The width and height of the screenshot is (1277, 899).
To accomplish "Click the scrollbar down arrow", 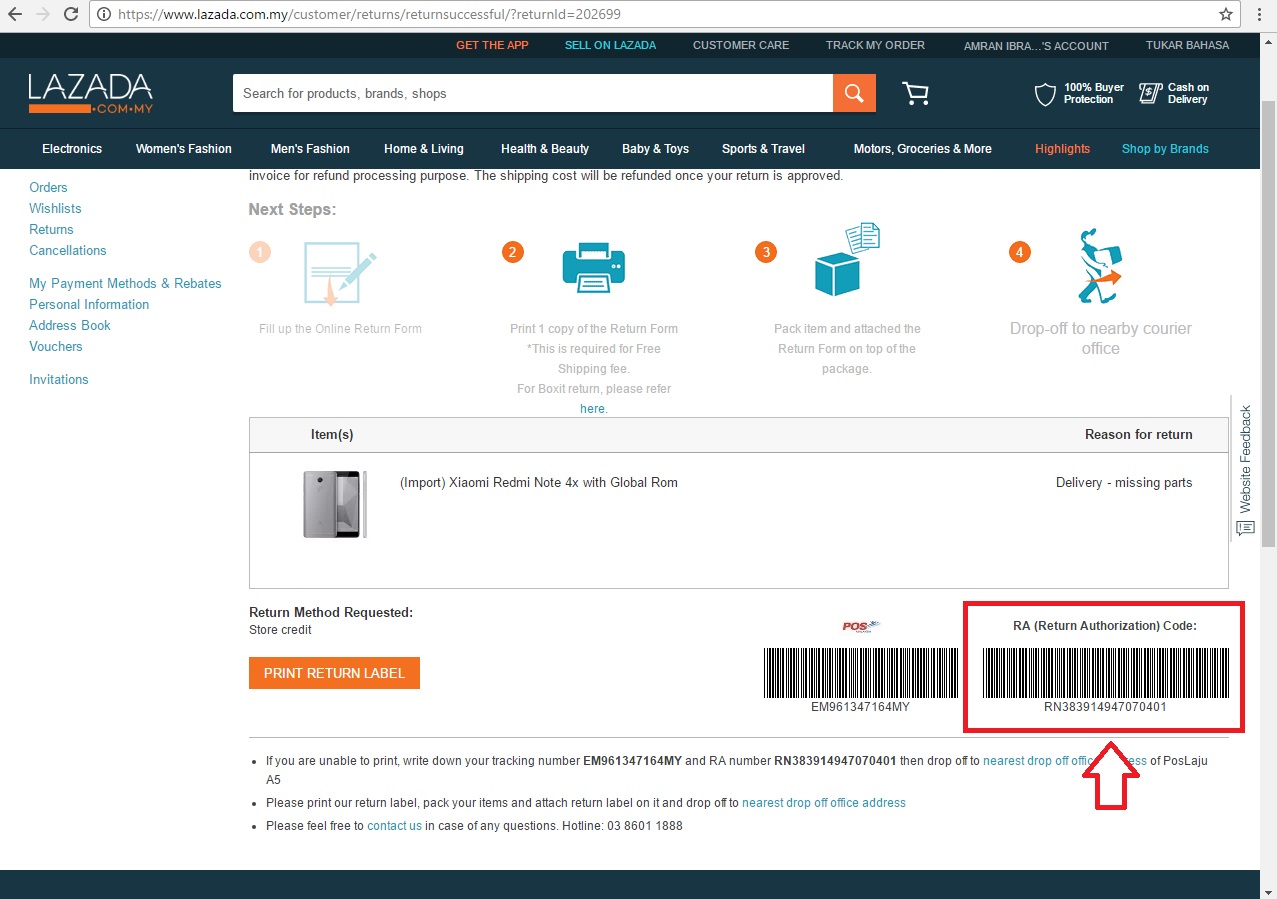I will pyautogui.click(x=1268, y=890).
